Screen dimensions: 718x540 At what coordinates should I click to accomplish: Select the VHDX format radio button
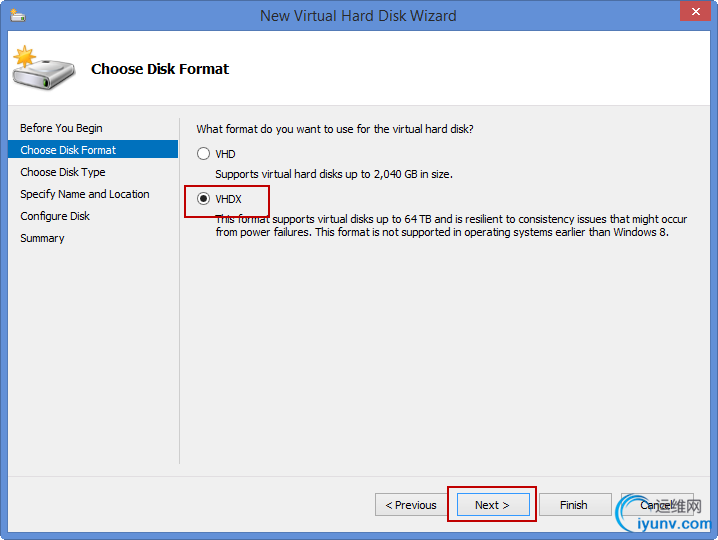(204, 199)
